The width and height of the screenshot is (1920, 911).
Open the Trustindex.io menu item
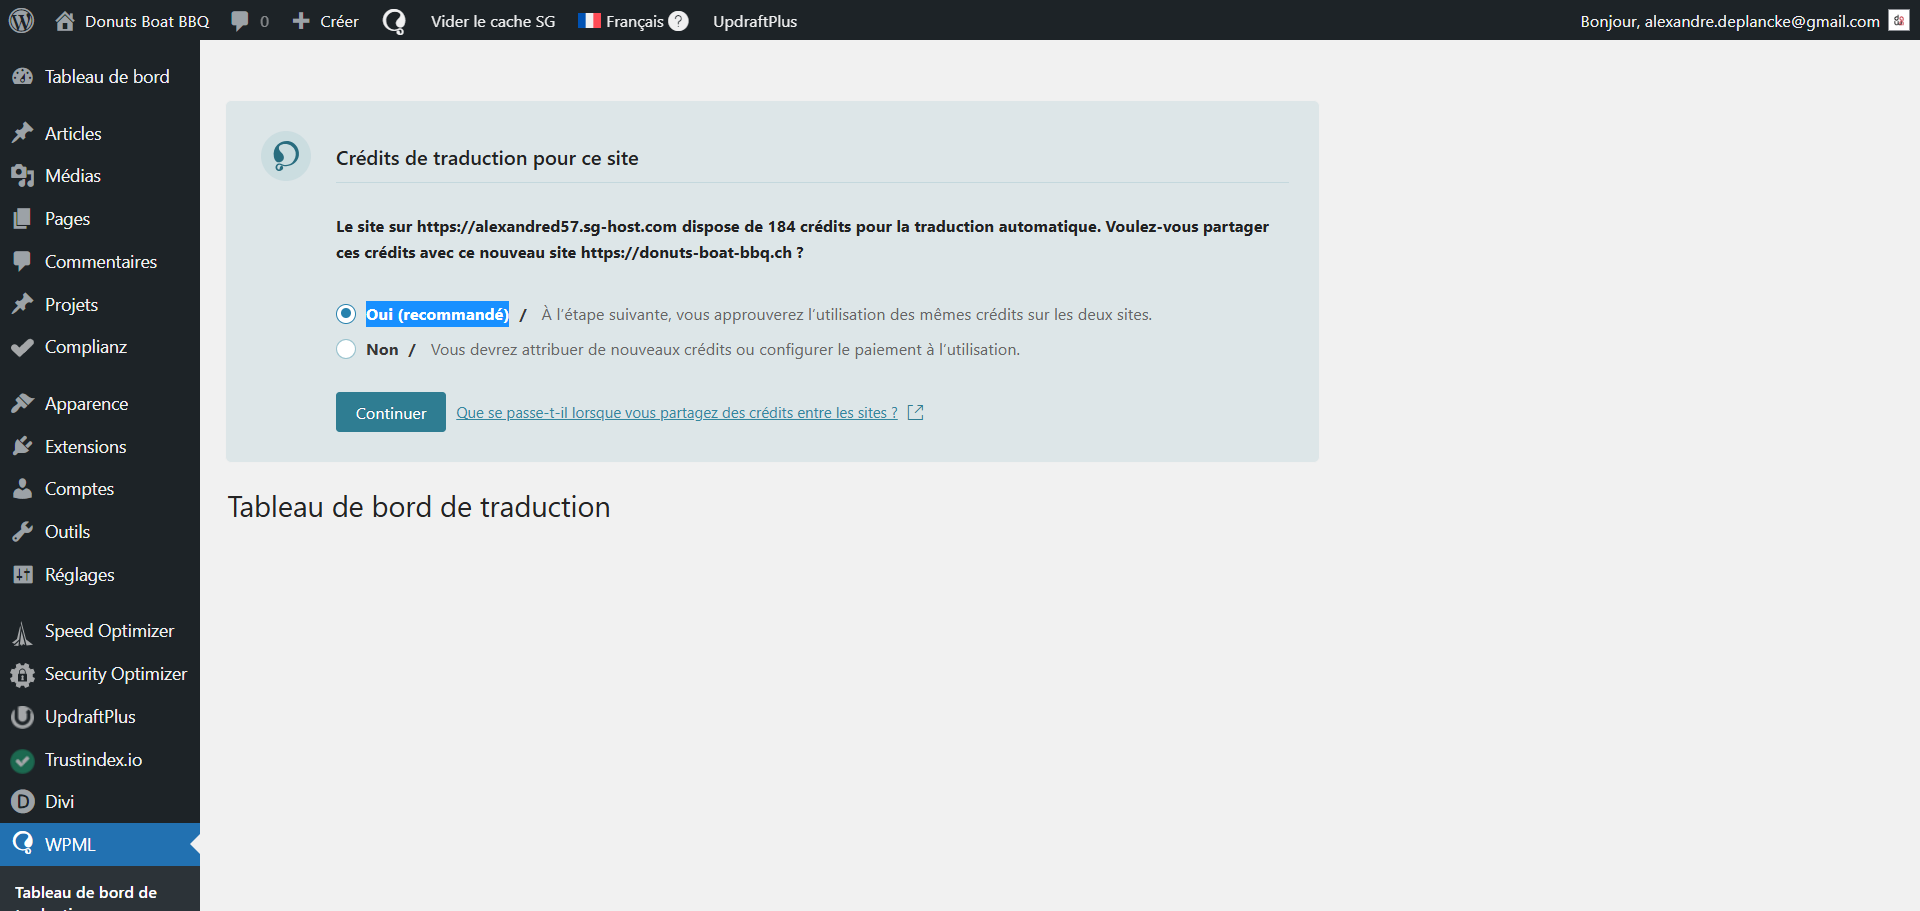pyautogui.click(x=100, y=760)
